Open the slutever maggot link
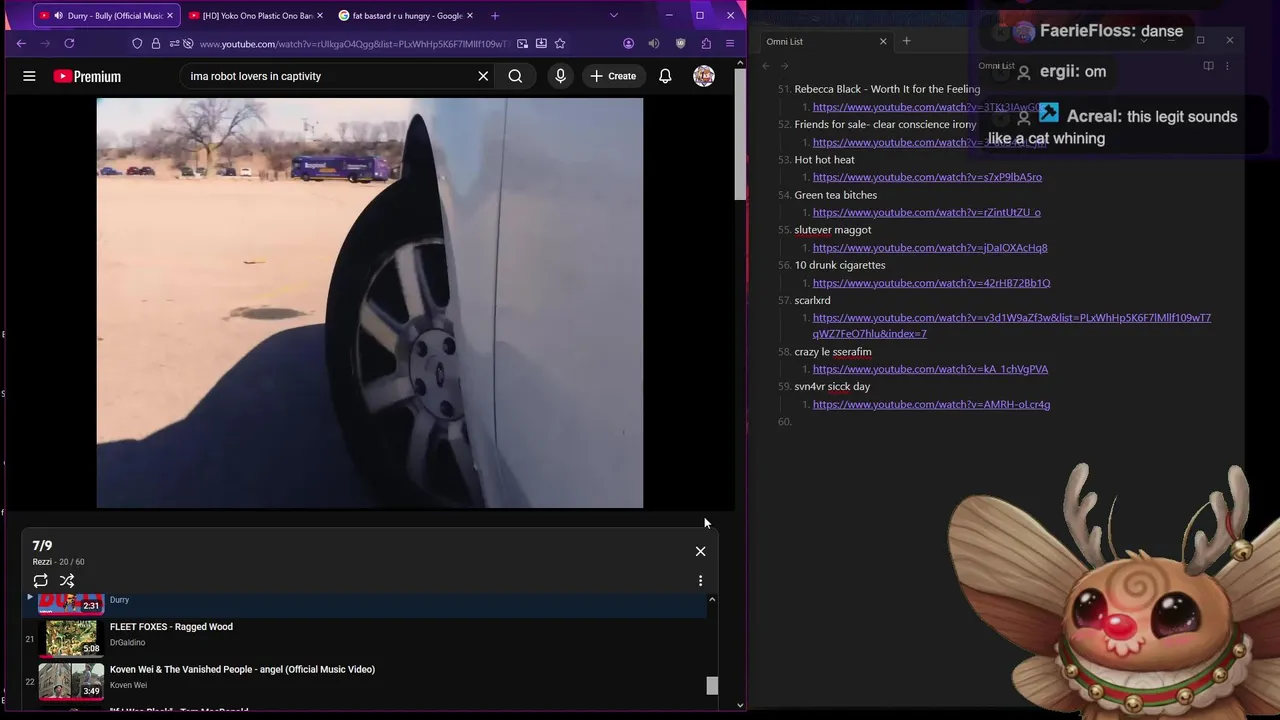The width and height of the screenshot is (1280, 720). (930, 248)
